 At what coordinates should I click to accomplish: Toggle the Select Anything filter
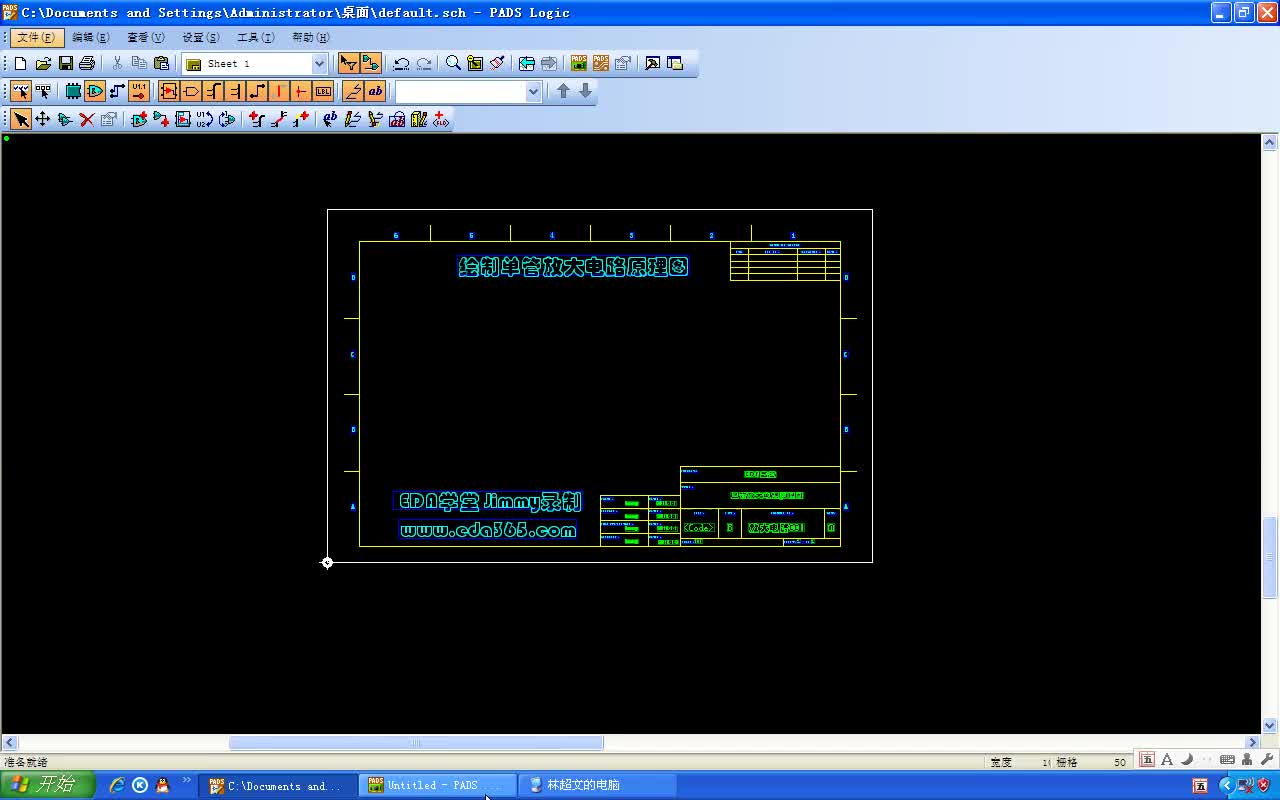click(x=21, y=91)
